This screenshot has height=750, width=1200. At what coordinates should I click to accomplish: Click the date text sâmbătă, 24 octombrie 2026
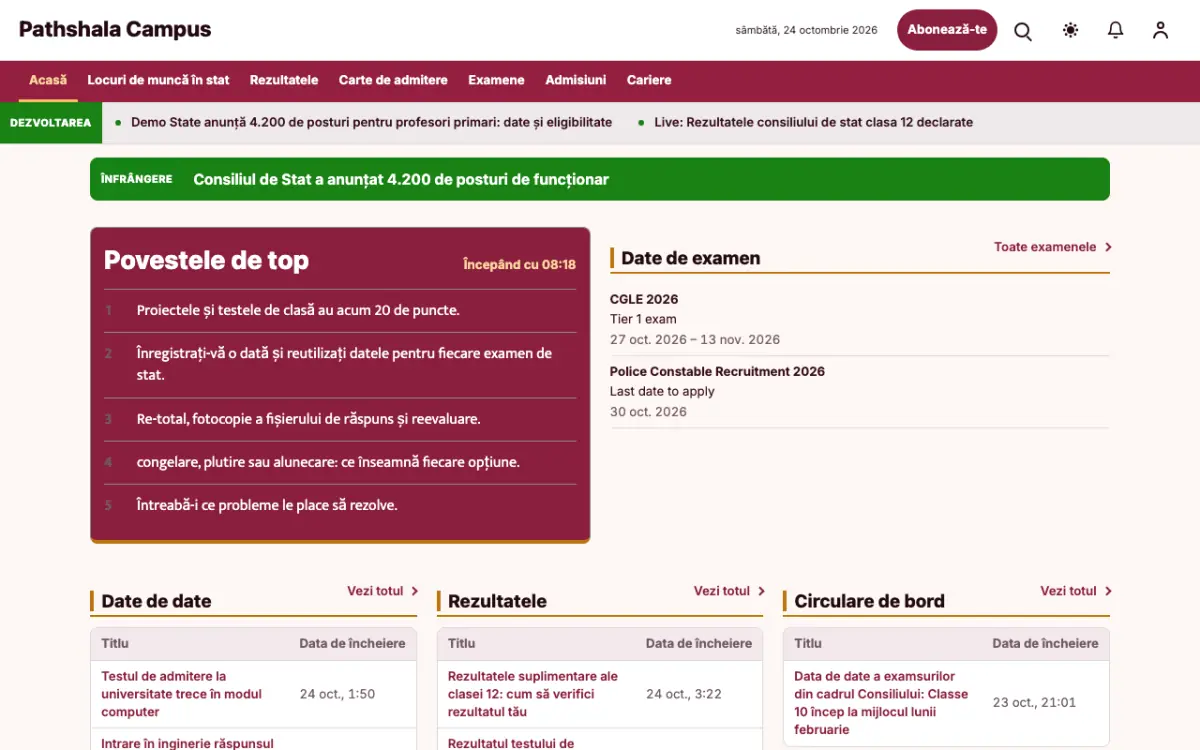pos(806,30)
